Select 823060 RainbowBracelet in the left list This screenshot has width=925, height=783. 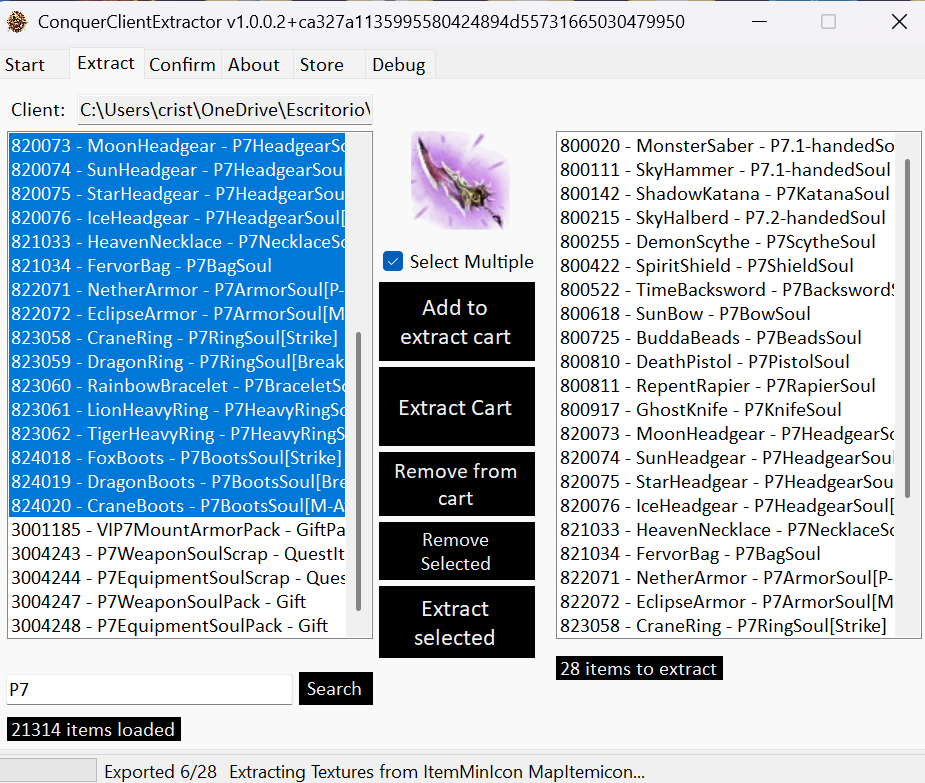[177, 386]
